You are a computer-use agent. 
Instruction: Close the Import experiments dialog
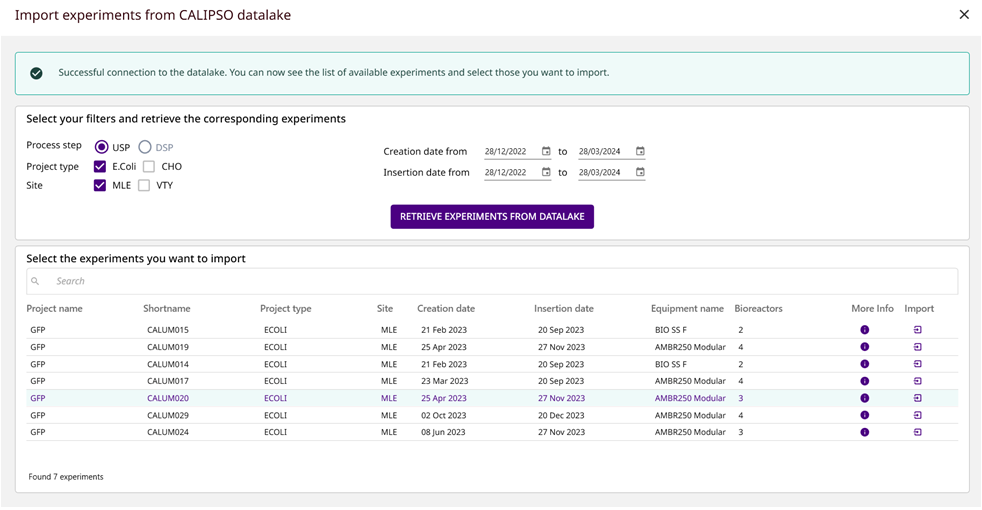963,15
